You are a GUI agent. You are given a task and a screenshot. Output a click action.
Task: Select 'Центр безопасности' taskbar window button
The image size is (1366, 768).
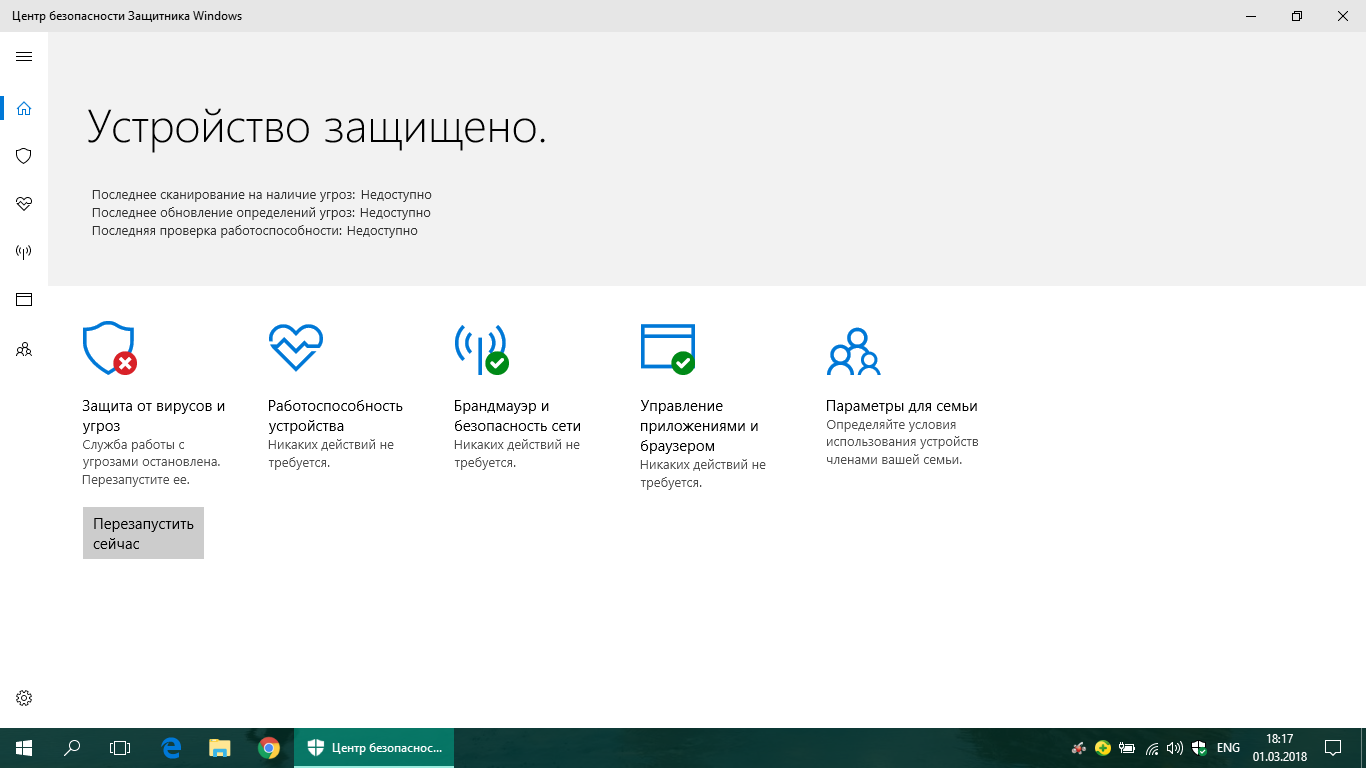374,748
